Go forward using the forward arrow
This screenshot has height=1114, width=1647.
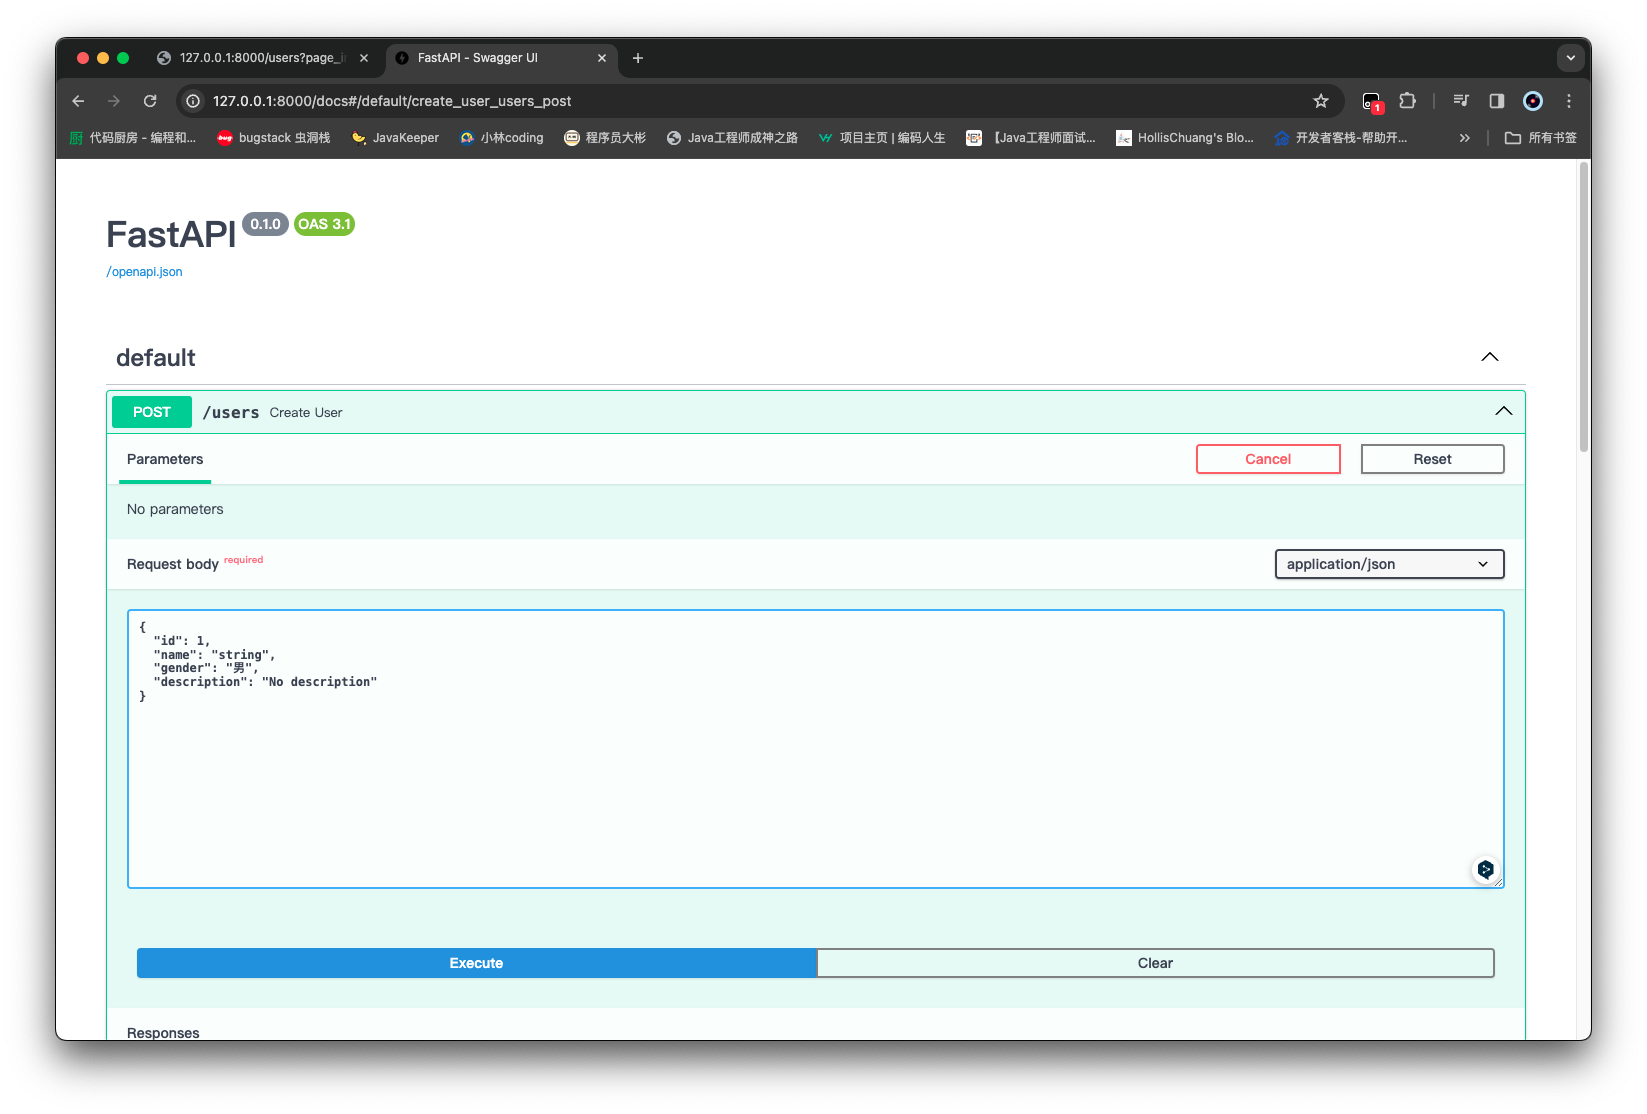pos(114,101)
